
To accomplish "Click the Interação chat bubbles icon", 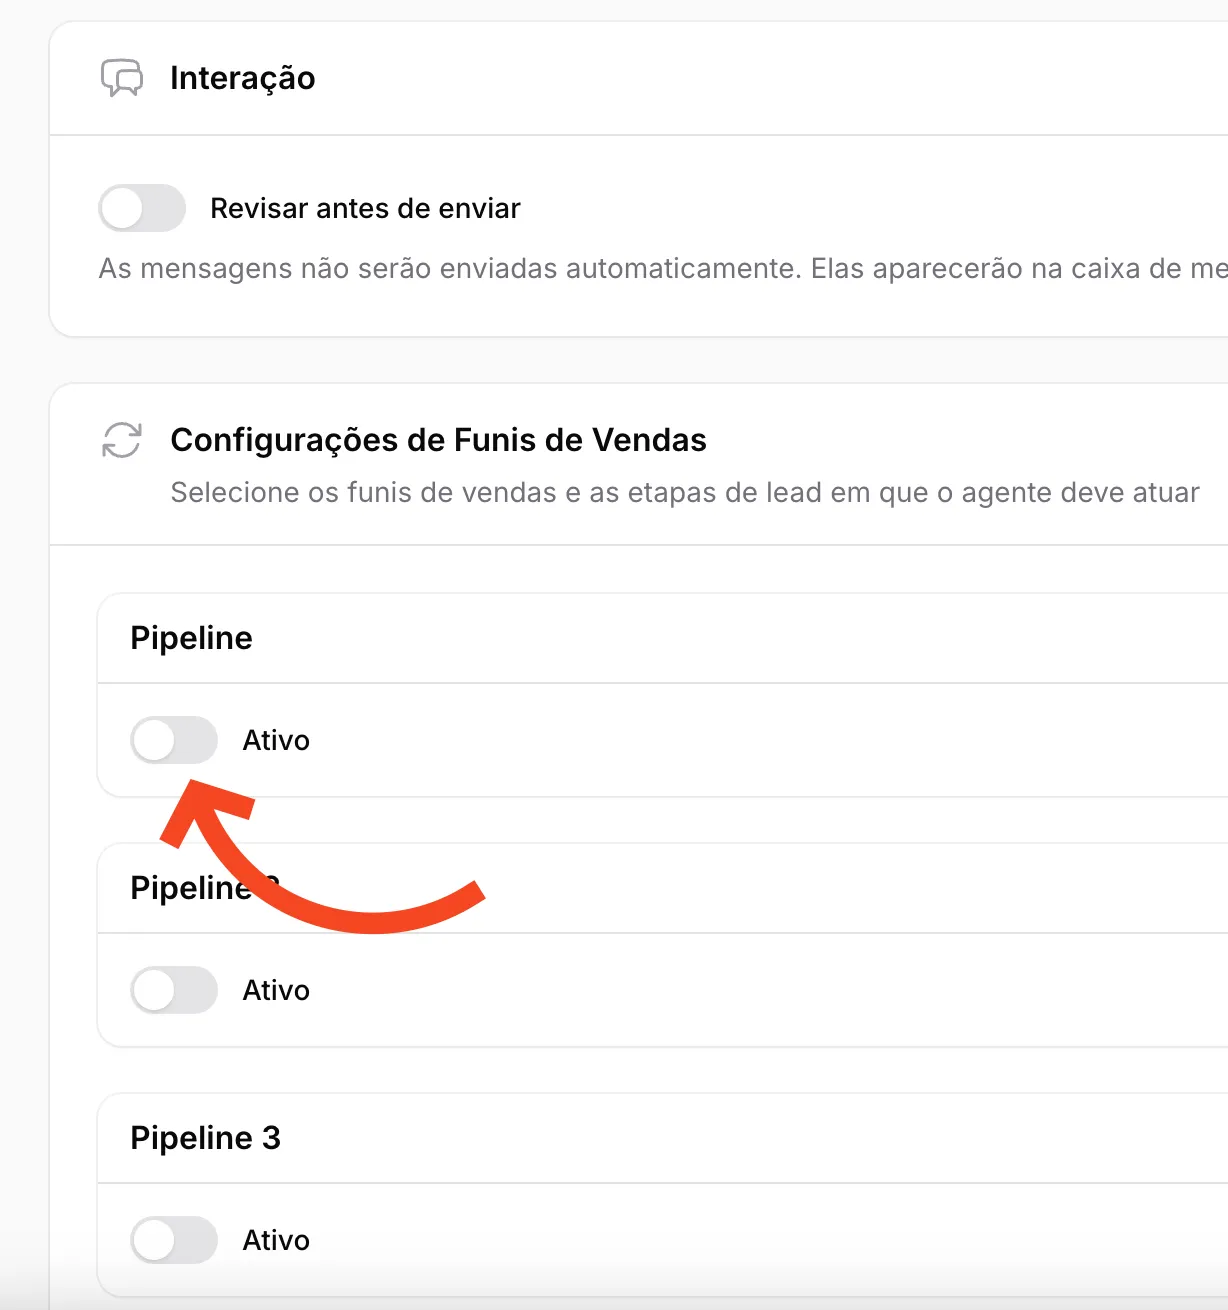I will (x=122, y=78).
